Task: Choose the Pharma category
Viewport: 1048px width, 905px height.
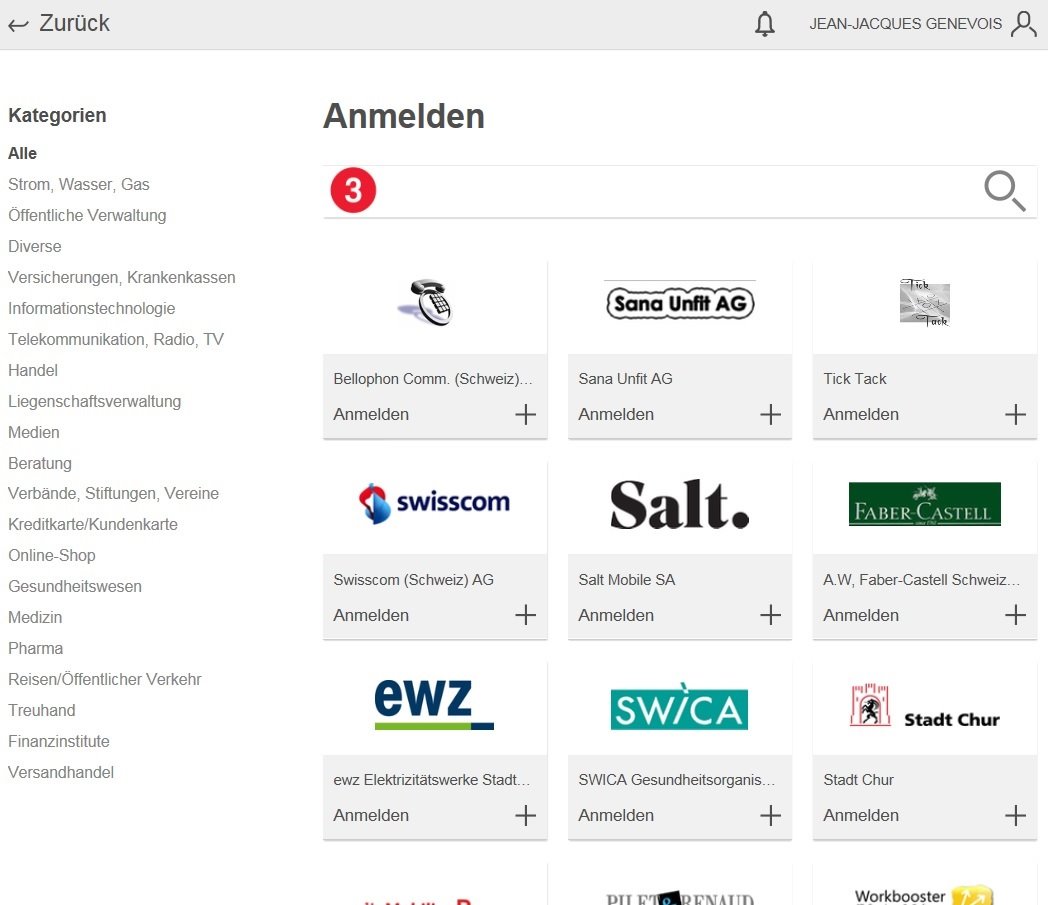Action: [x=35, y=648]
